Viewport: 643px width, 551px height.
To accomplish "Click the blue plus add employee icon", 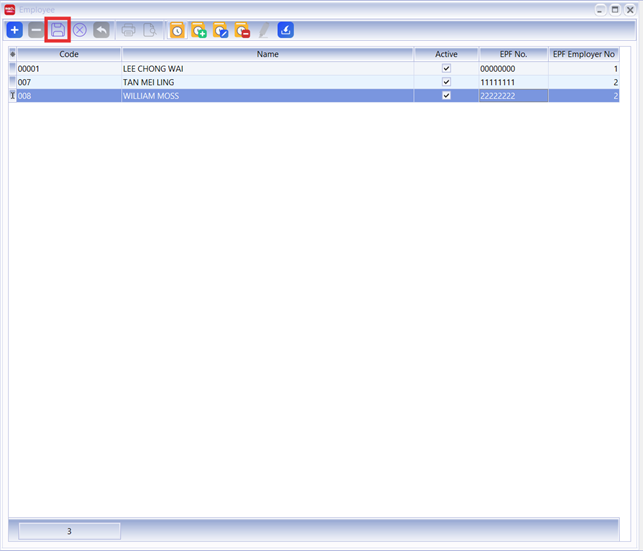I will click(15, 31).
